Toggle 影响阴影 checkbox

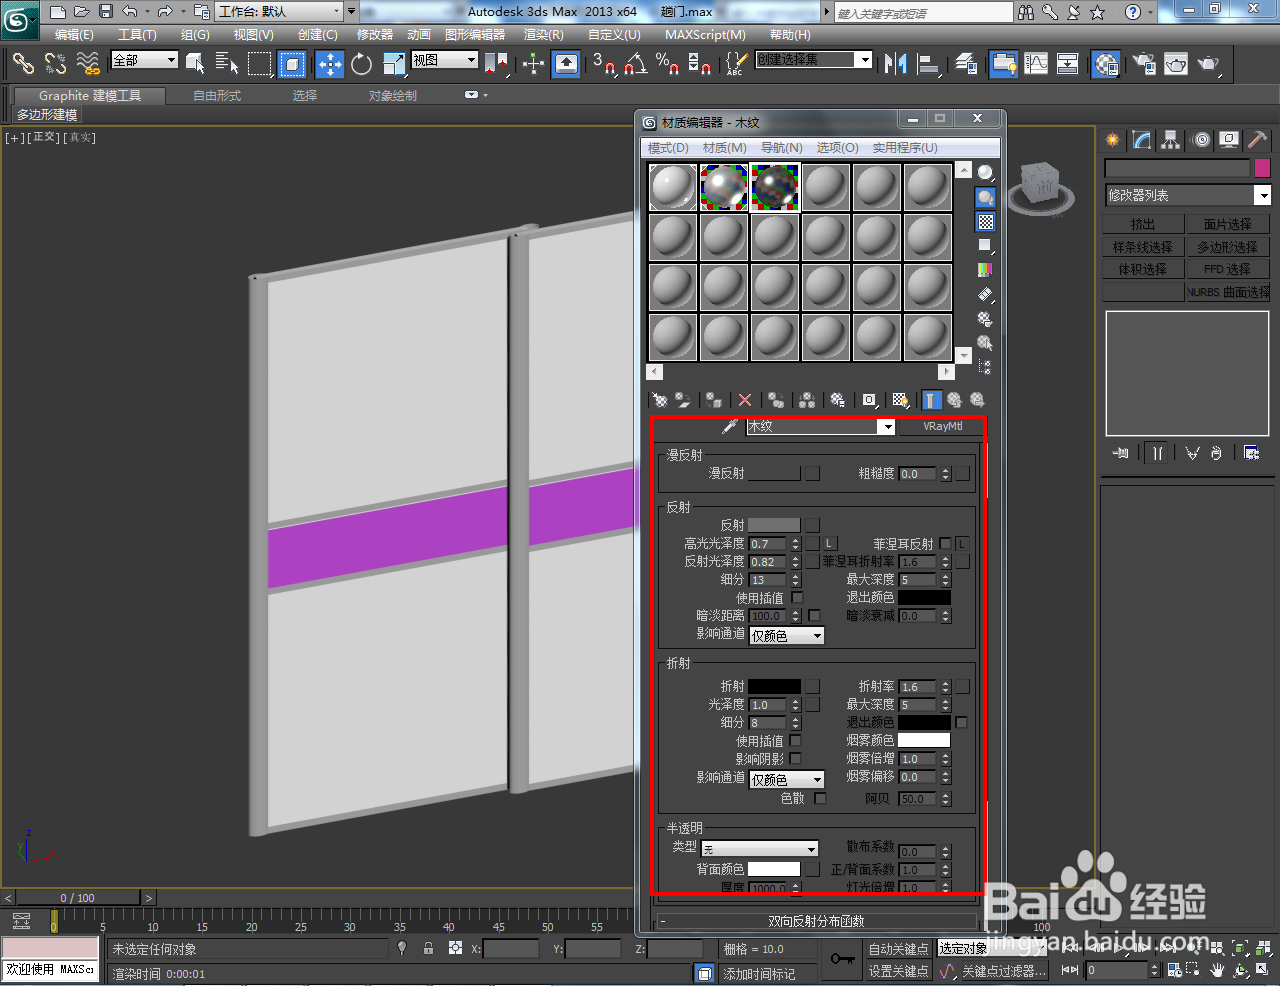(x=795, y=759)
